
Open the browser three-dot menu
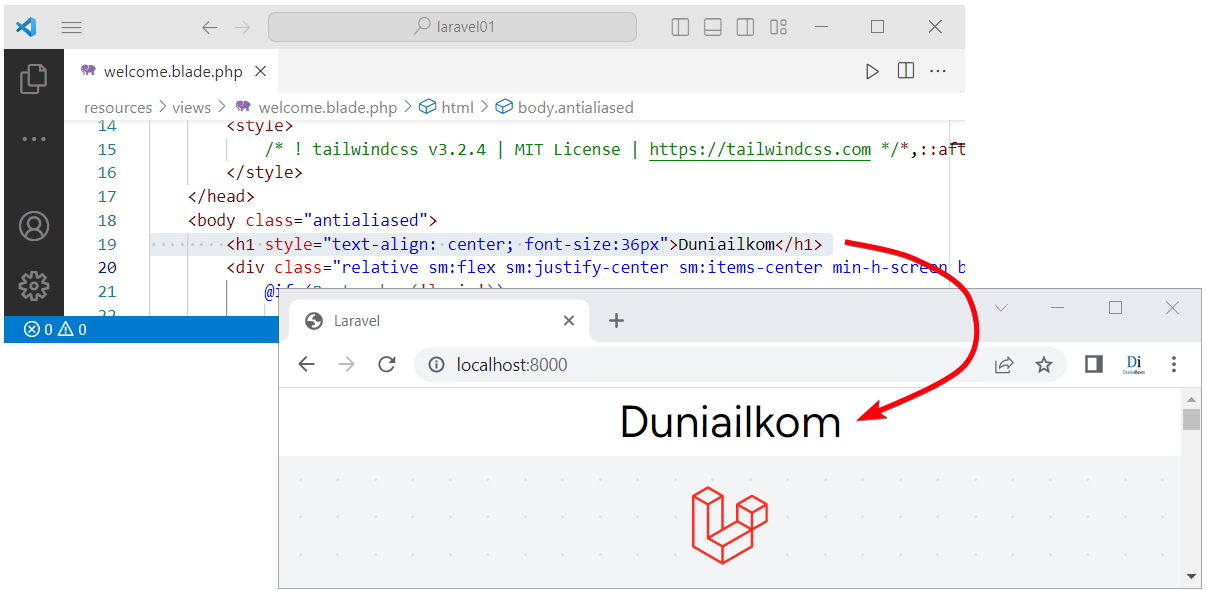coord(1174,365)
